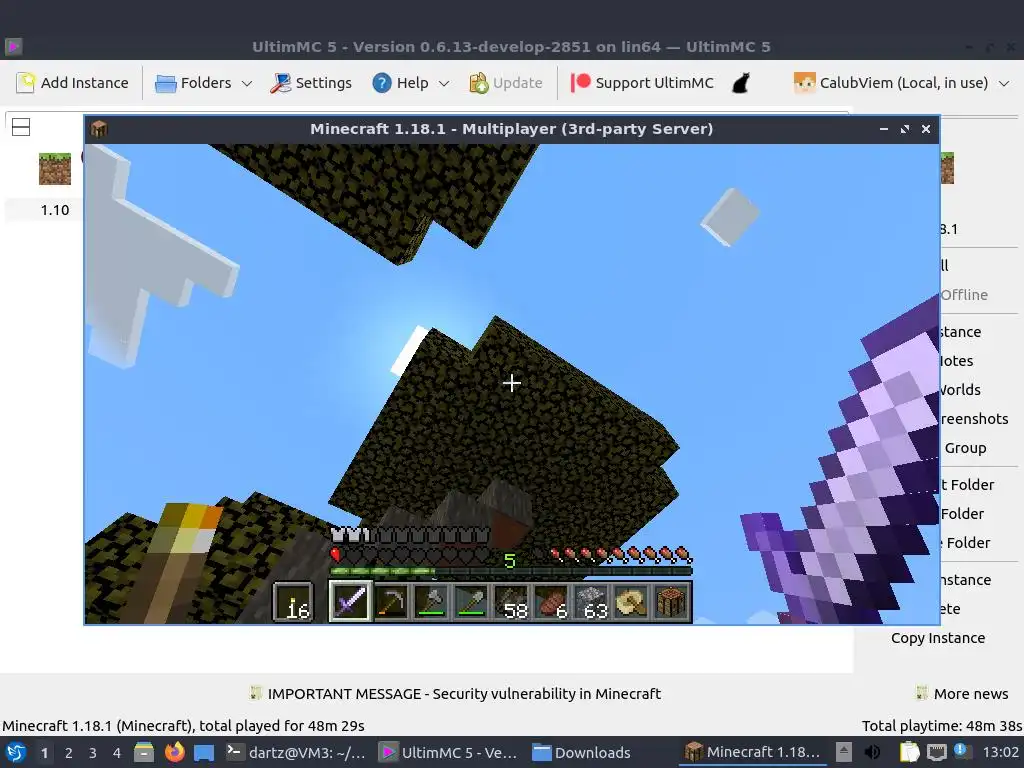Click the Update toolbar button

[505, 83]
